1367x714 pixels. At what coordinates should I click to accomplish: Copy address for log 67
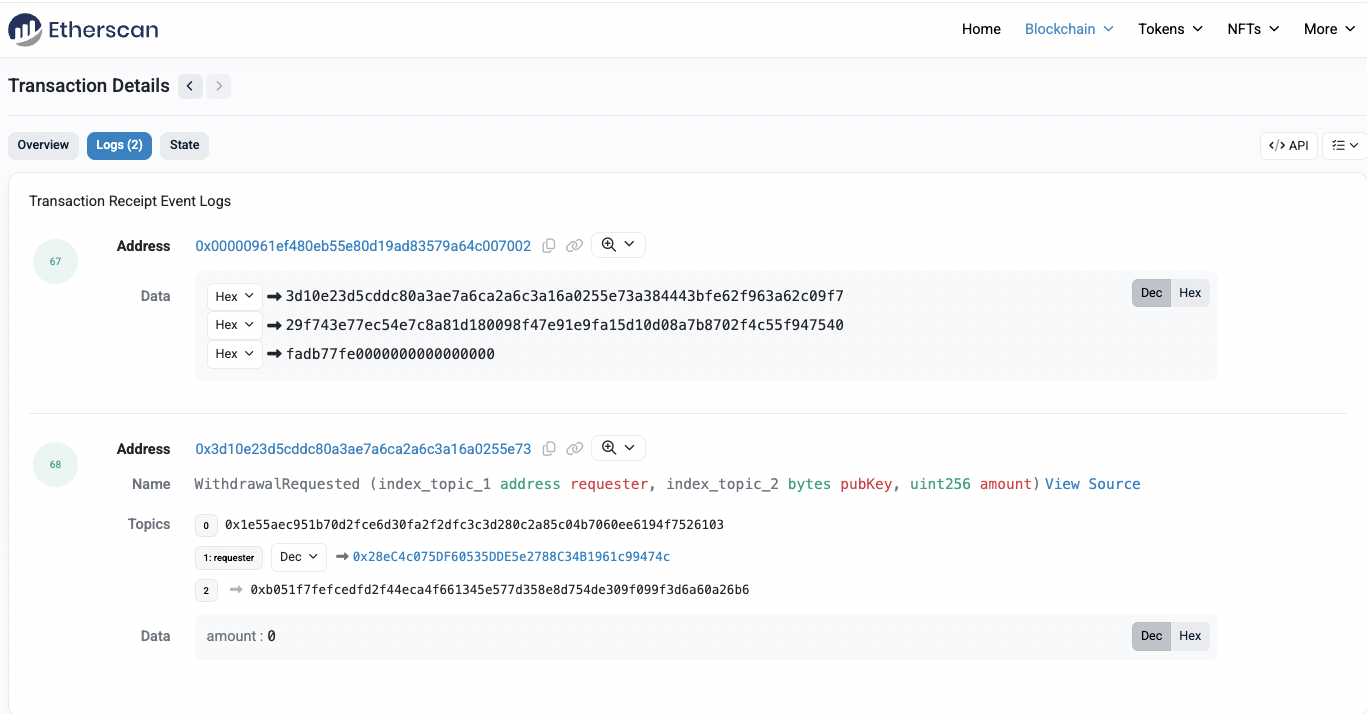549,246
